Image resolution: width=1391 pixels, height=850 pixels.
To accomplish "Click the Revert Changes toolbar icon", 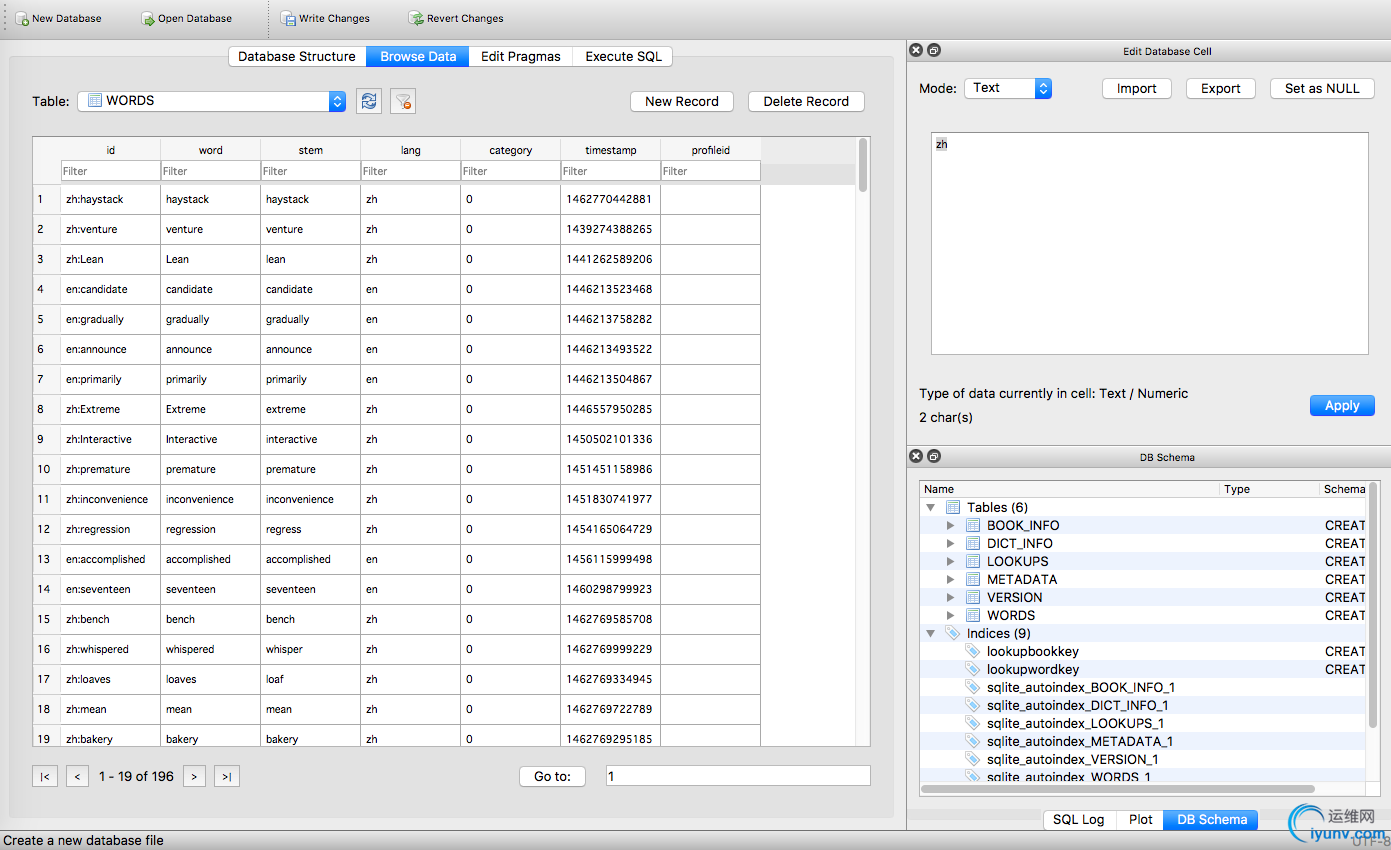I will coord(416,19).
